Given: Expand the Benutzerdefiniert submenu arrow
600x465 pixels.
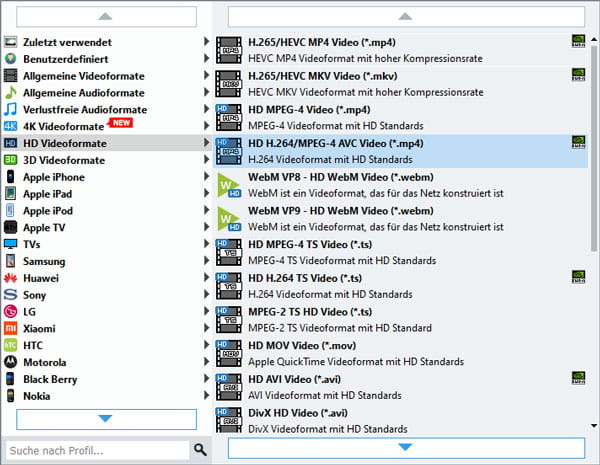Looking at the screenshot, I should click(206, 58).
